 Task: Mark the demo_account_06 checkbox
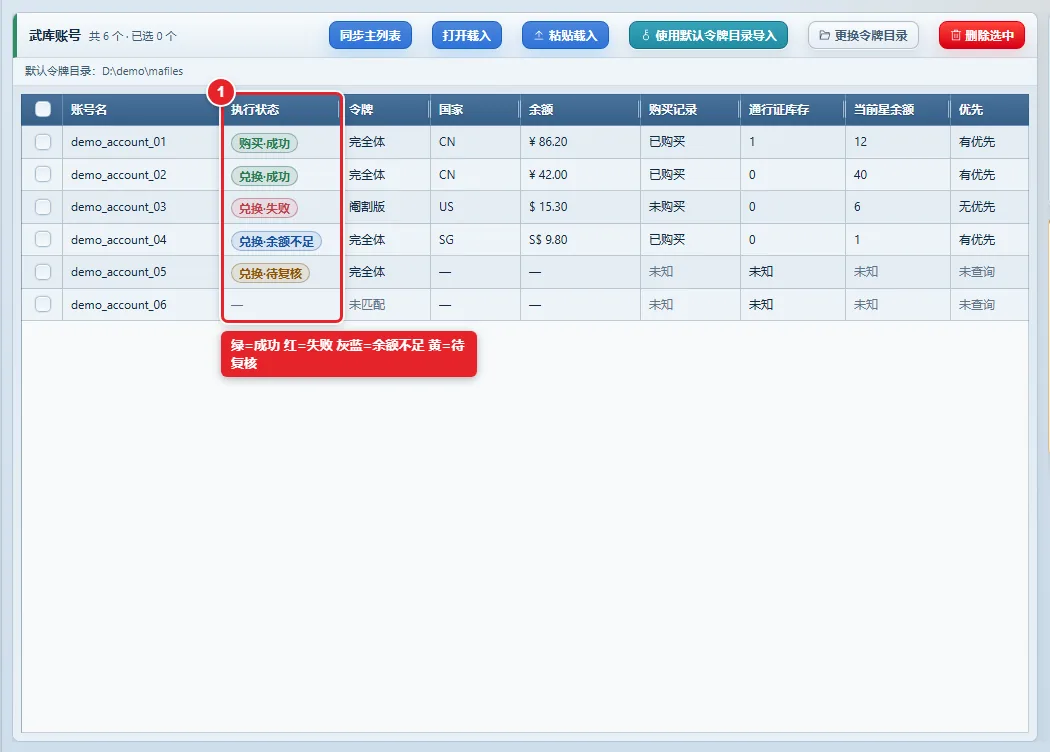pyautogui.click(x=43, y=305)
